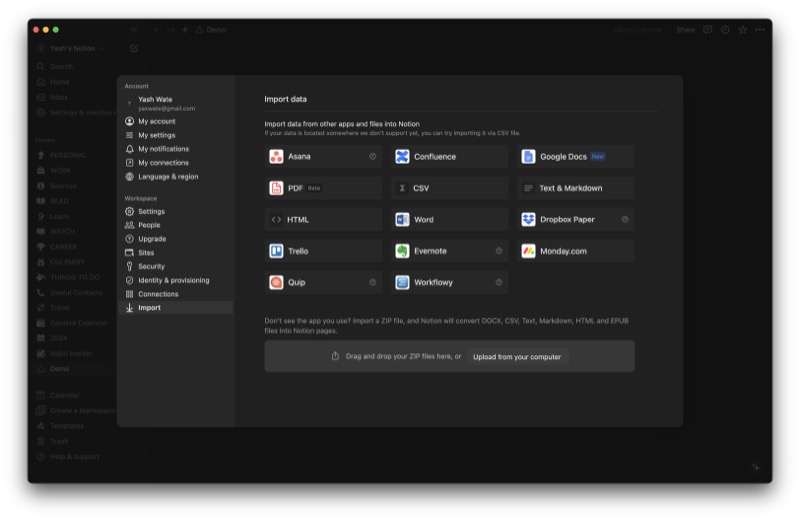Favorite the page with star icon
This screenshot has width=800, height=520.
pyautogui.click(x=743, y=30)
